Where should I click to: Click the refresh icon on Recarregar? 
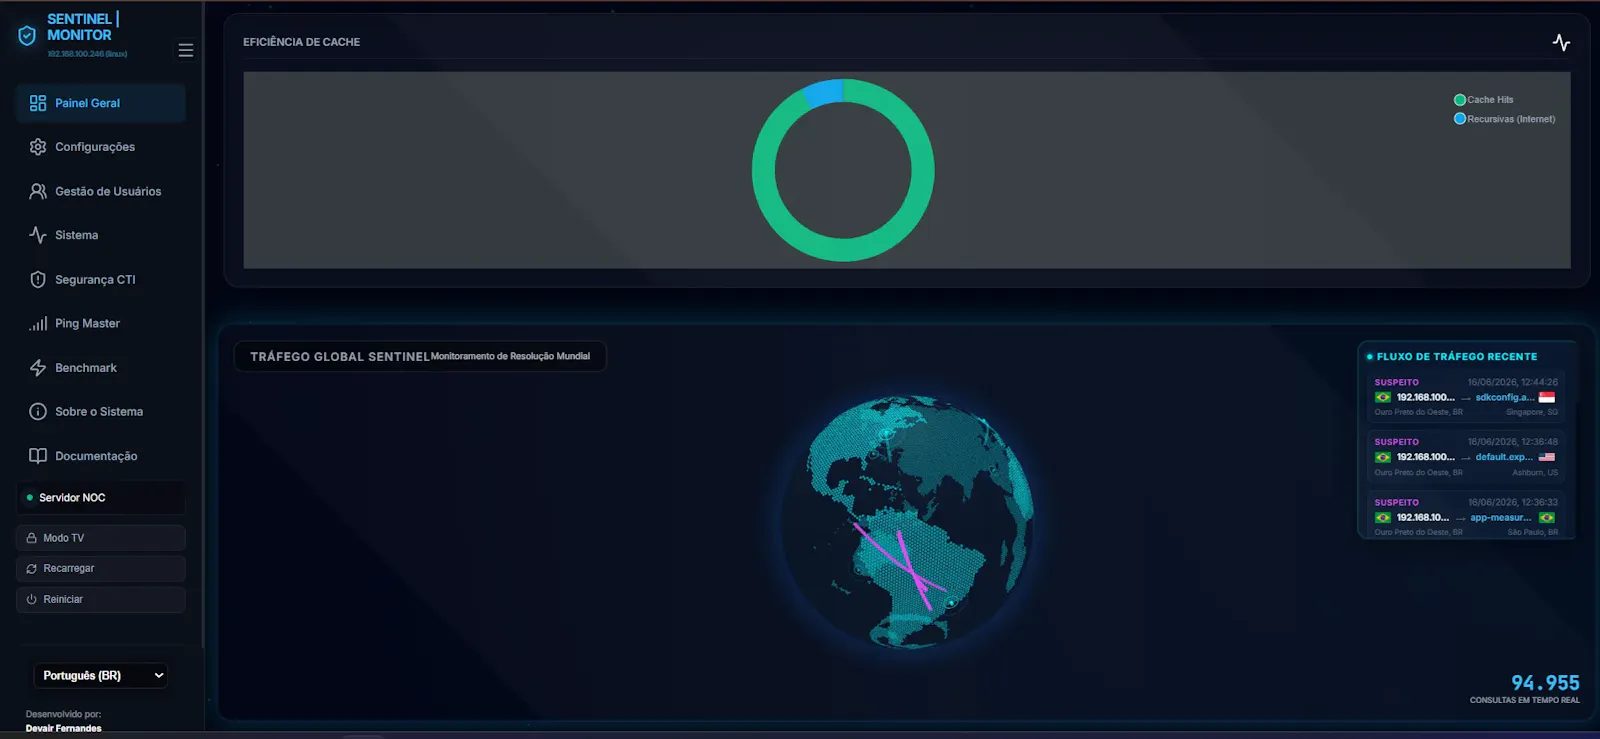[x=32, y=568]
